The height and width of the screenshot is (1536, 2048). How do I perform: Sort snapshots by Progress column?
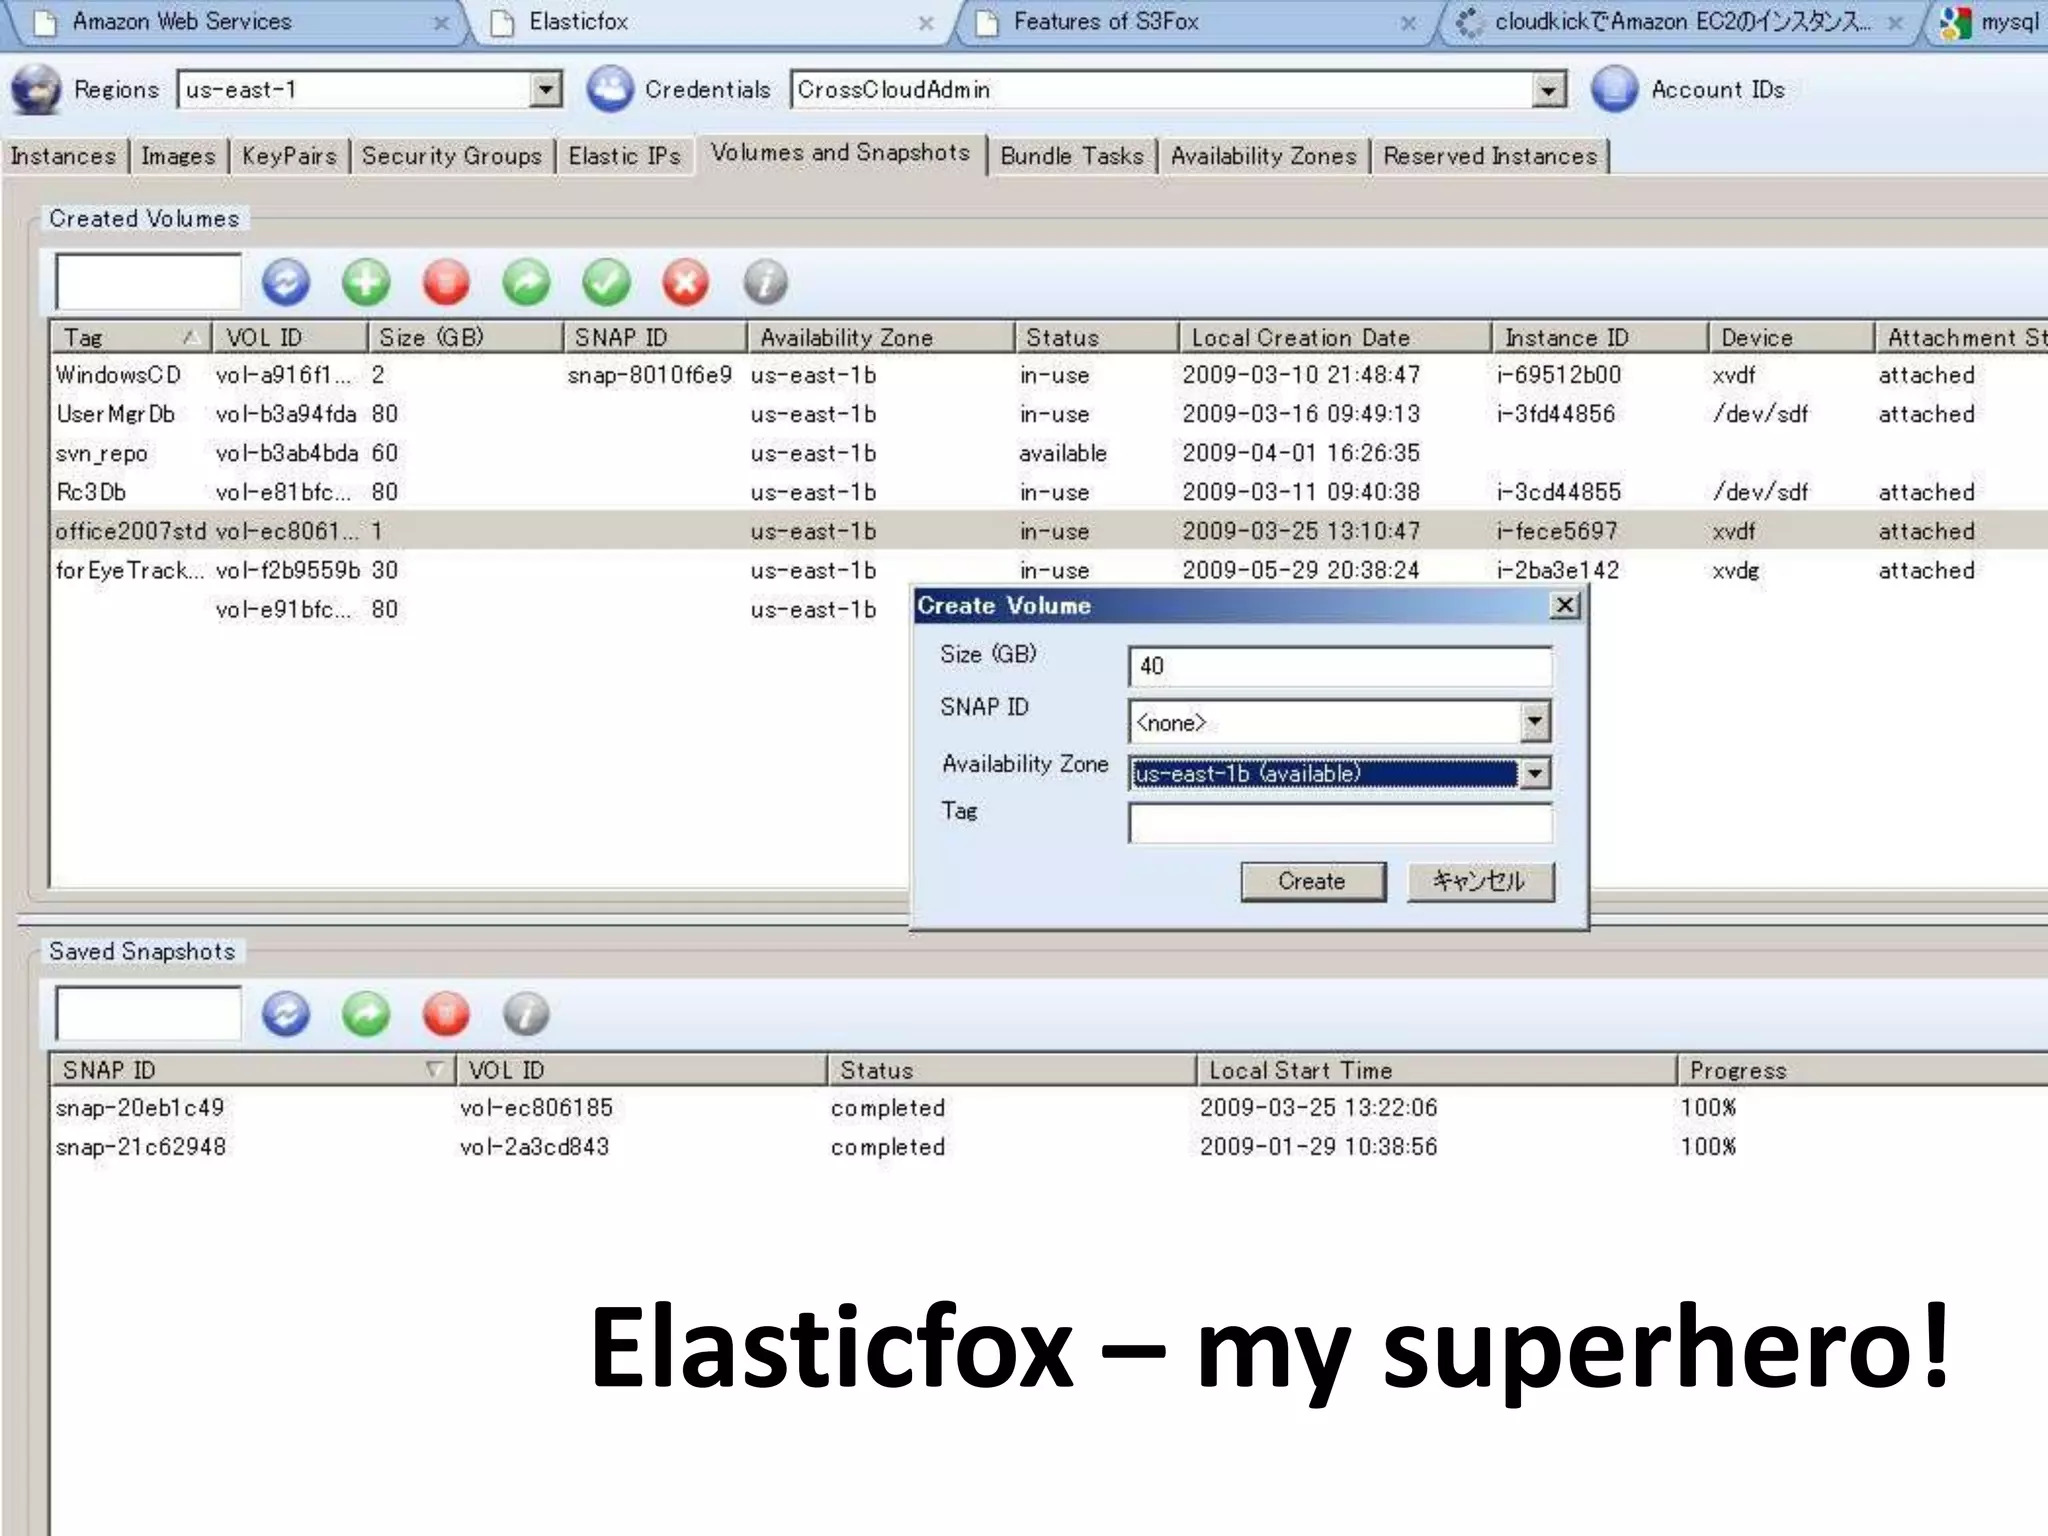(1862, 1070)
